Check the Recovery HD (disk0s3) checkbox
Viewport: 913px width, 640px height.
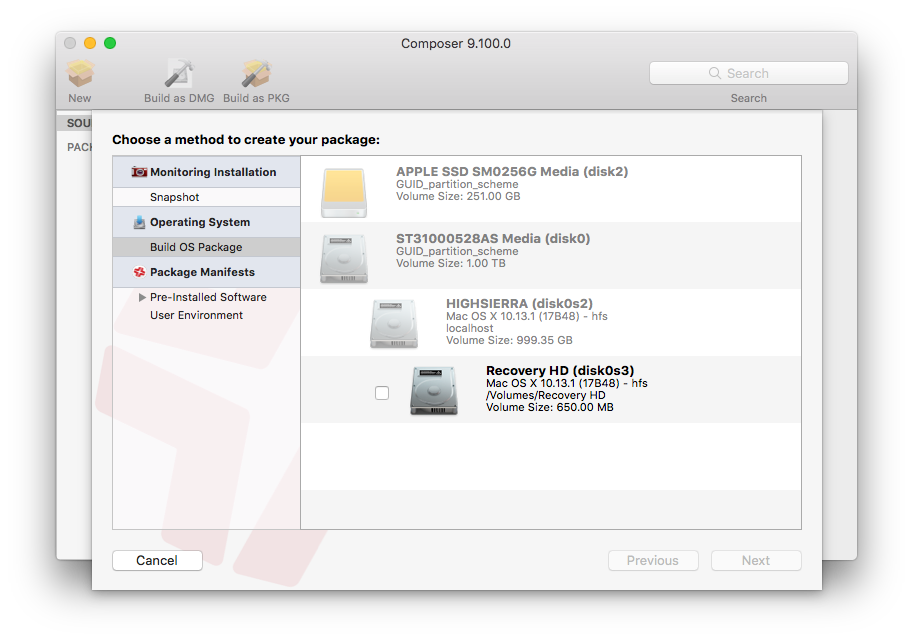coord(382,393)
